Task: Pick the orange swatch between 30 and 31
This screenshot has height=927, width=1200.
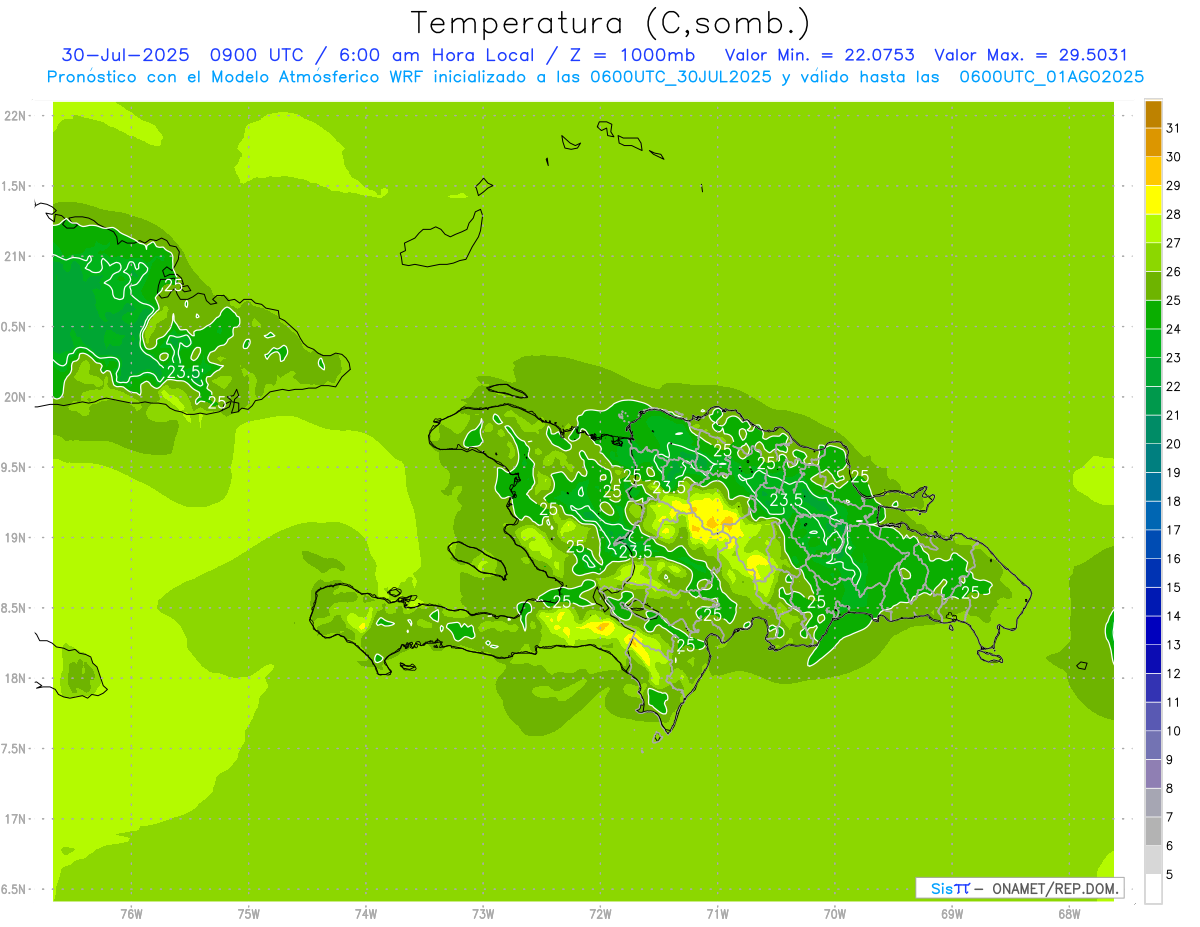Action: pyautogui.click(x=1153, y=142)
